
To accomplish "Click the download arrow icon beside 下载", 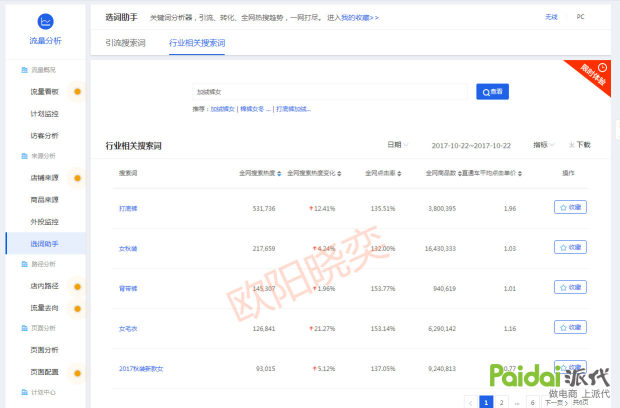I will pyautogui.click(x=571, y=145).
